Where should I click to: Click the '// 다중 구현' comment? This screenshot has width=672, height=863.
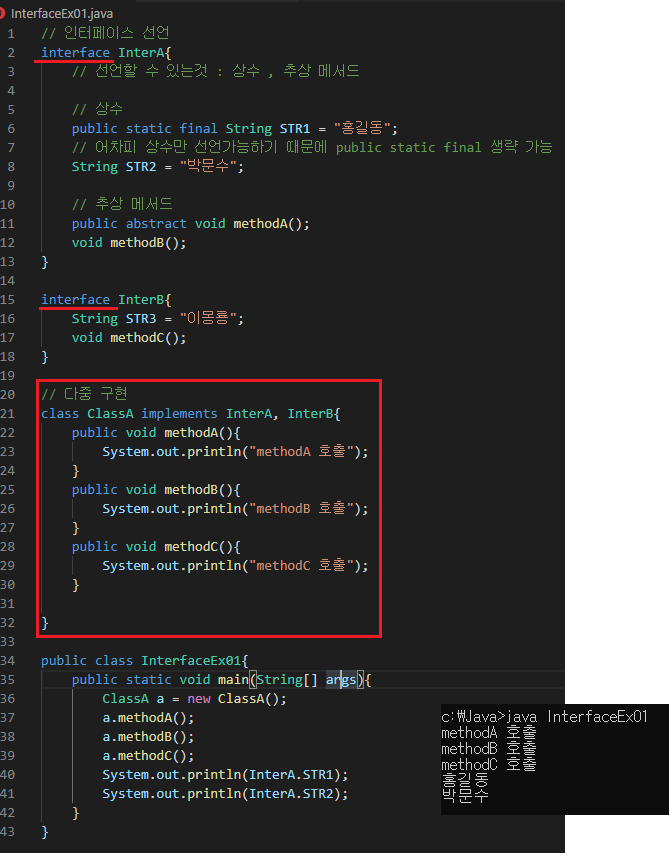(85, 394)
